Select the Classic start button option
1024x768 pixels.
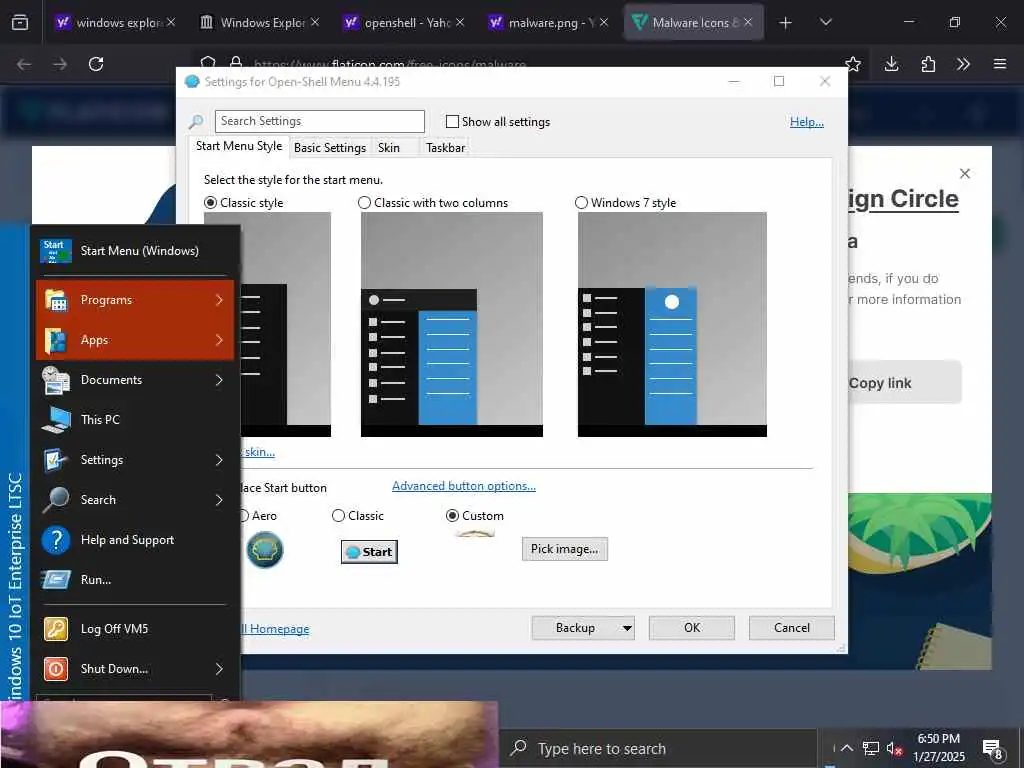338,515
